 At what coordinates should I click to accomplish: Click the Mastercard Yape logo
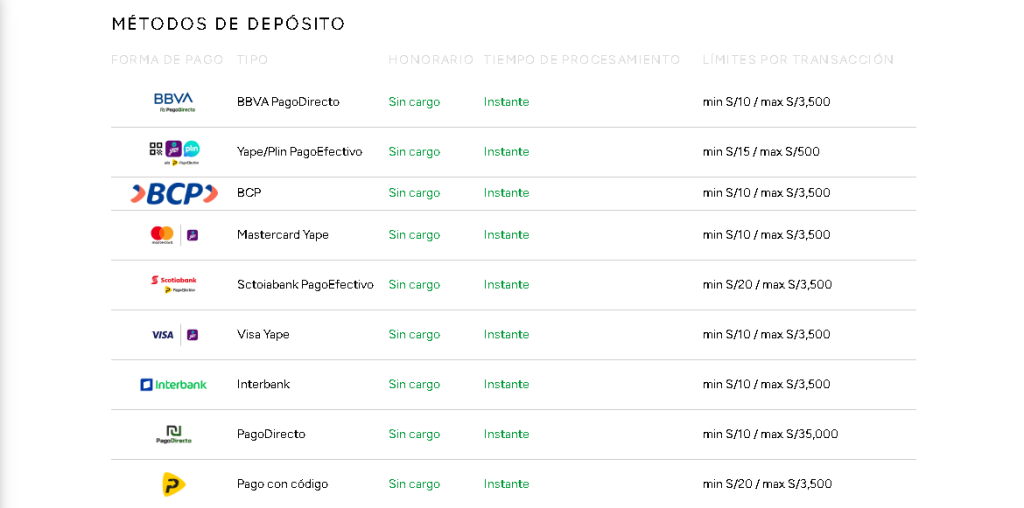[174, 235]
